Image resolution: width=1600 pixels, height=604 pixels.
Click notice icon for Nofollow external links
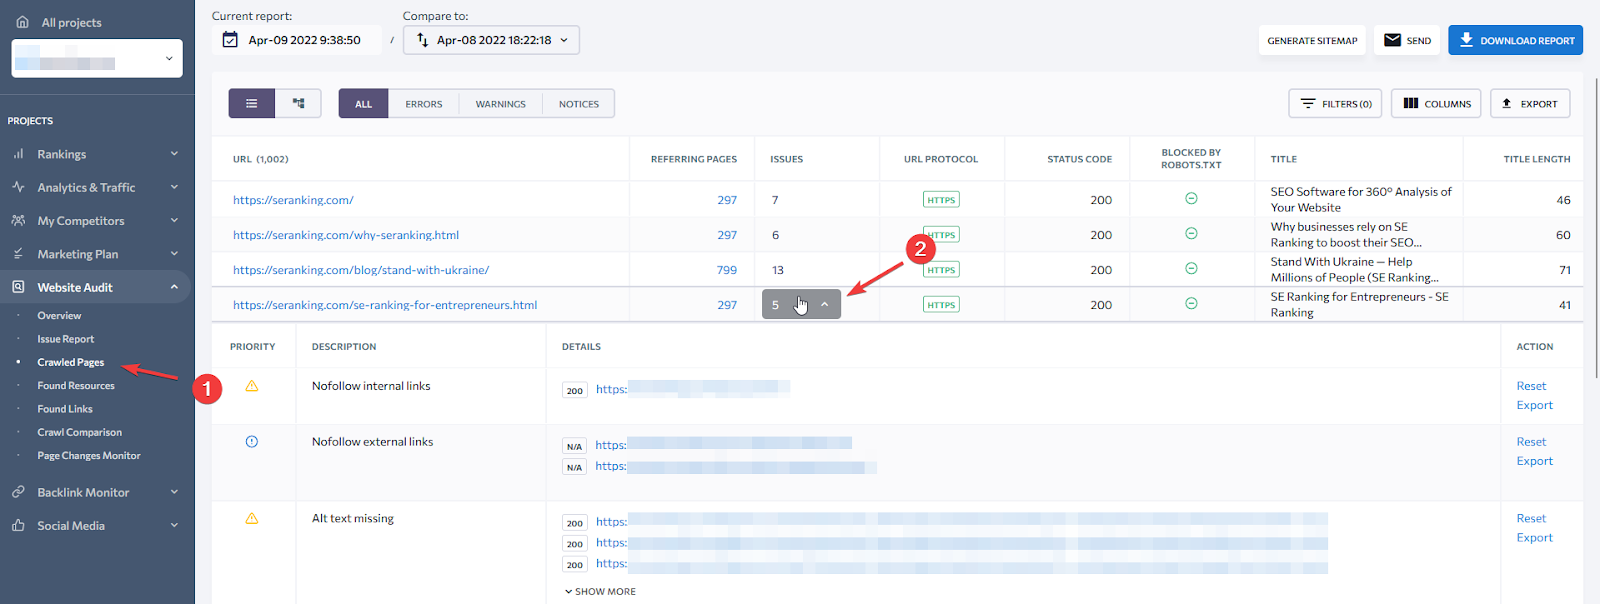click(252, 442)
